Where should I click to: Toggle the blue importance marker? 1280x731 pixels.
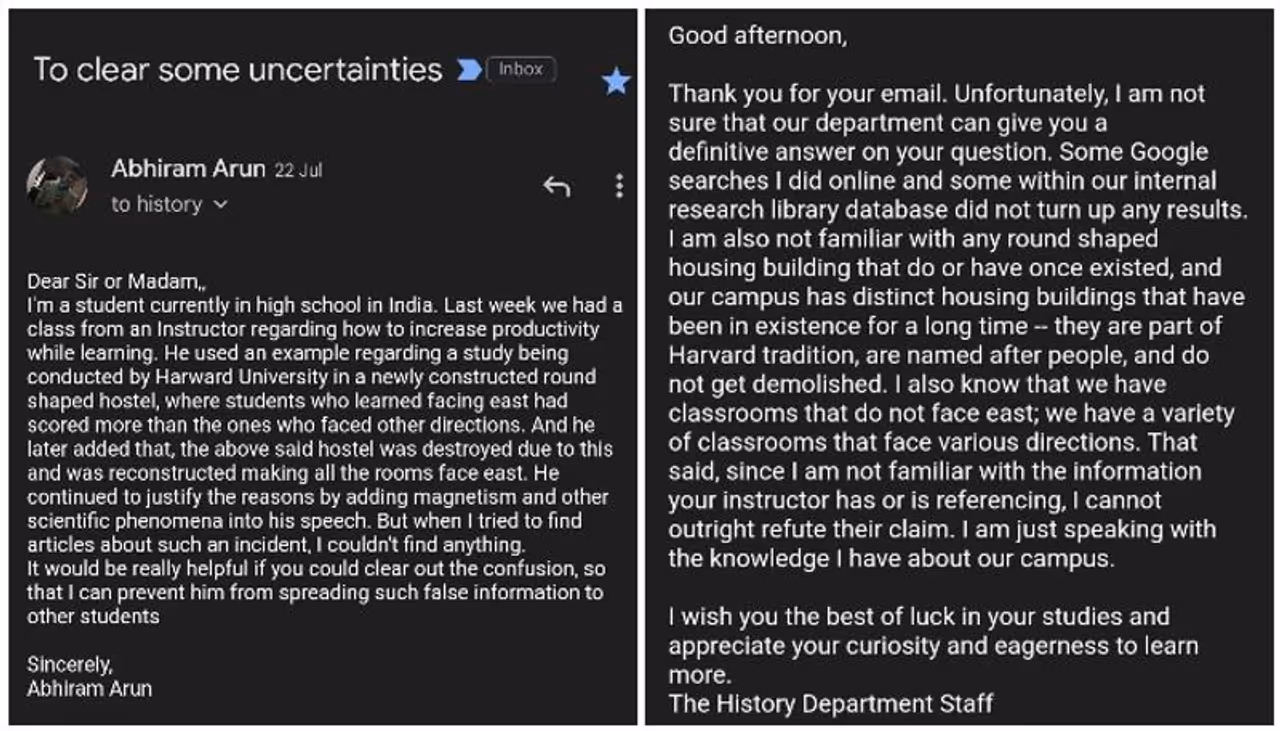coord(468,70)
